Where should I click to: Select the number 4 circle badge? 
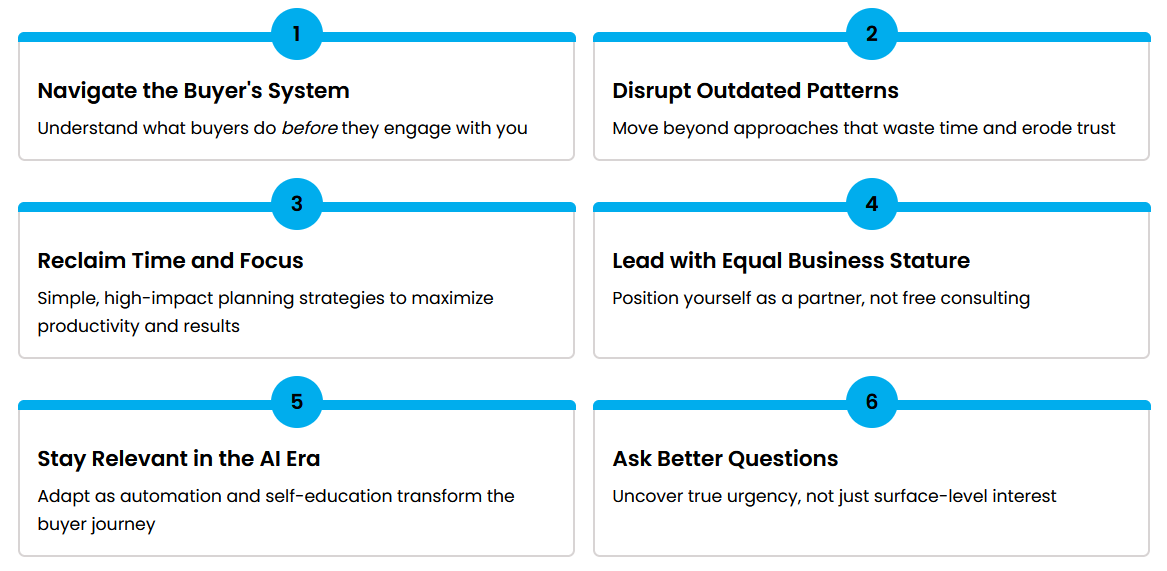tap(872, 204)
